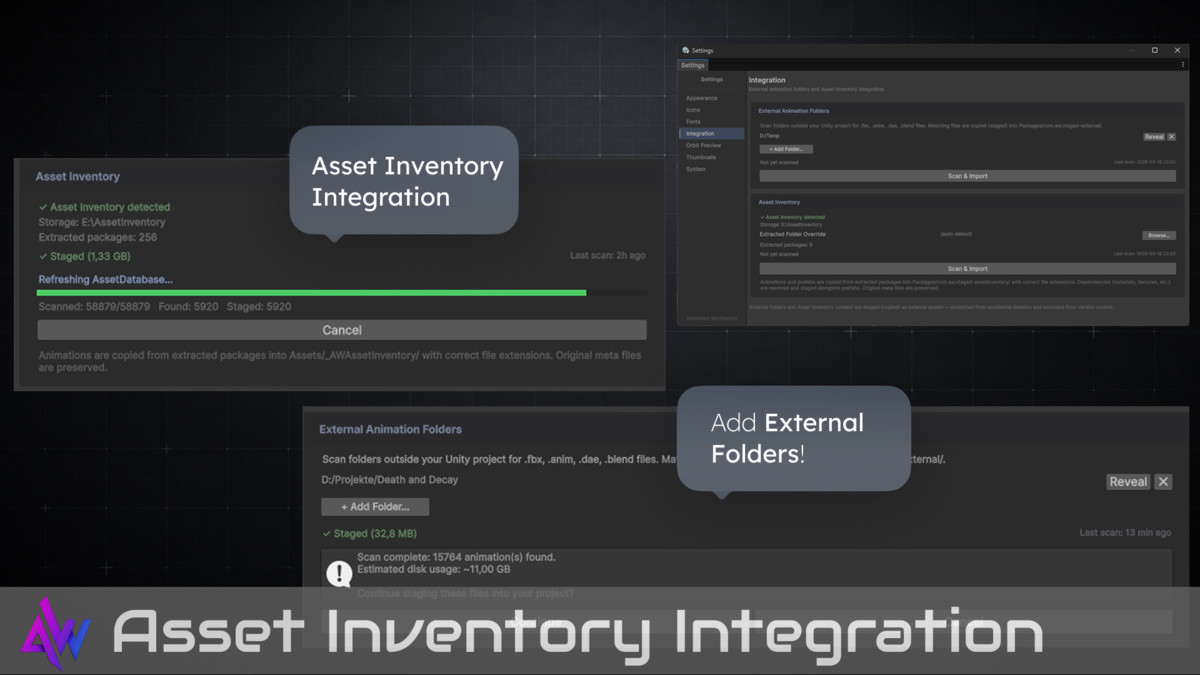
Task: Click 'External Animation Folders' heading in Settings window
Action: pos(794,111)
